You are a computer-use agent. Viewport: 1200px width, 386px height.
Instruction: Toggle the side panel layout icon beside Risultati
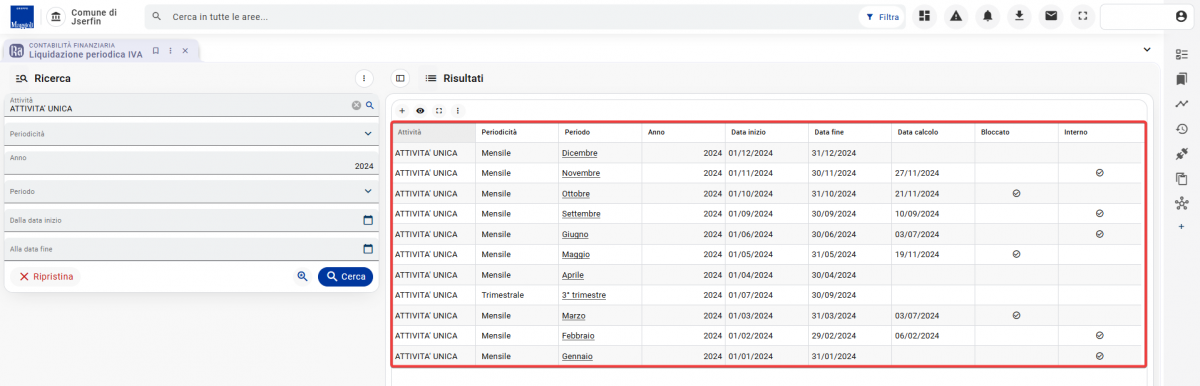click(400, 77)
